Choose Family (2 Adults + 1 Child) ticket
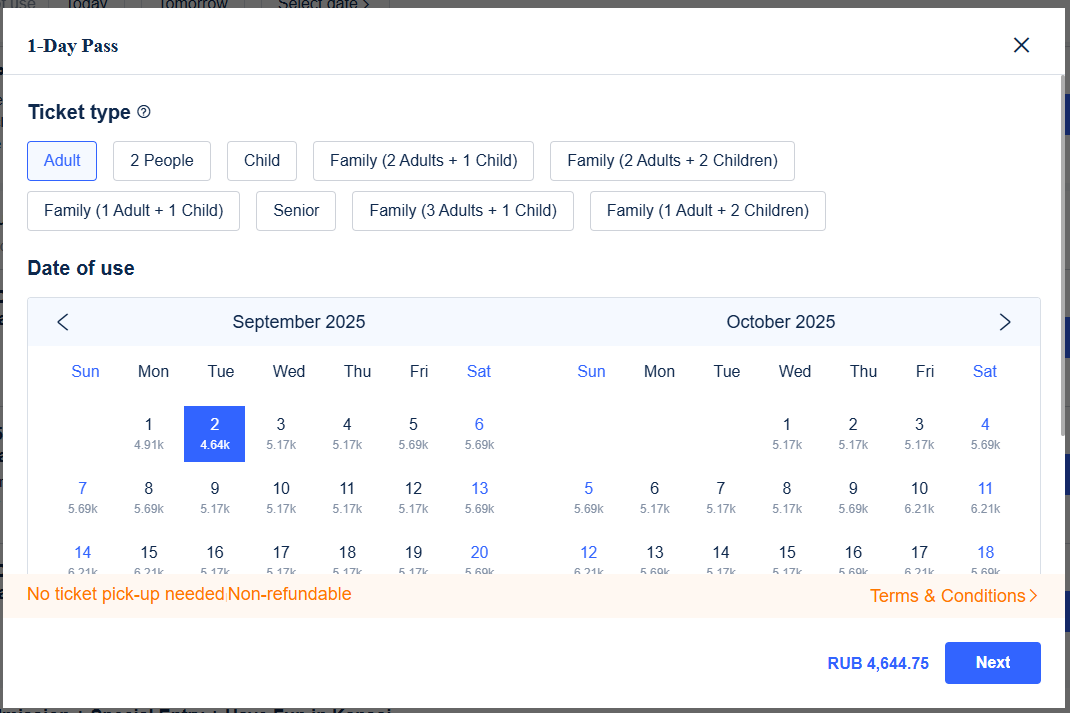1070x713 pixels. coord(423,161)
